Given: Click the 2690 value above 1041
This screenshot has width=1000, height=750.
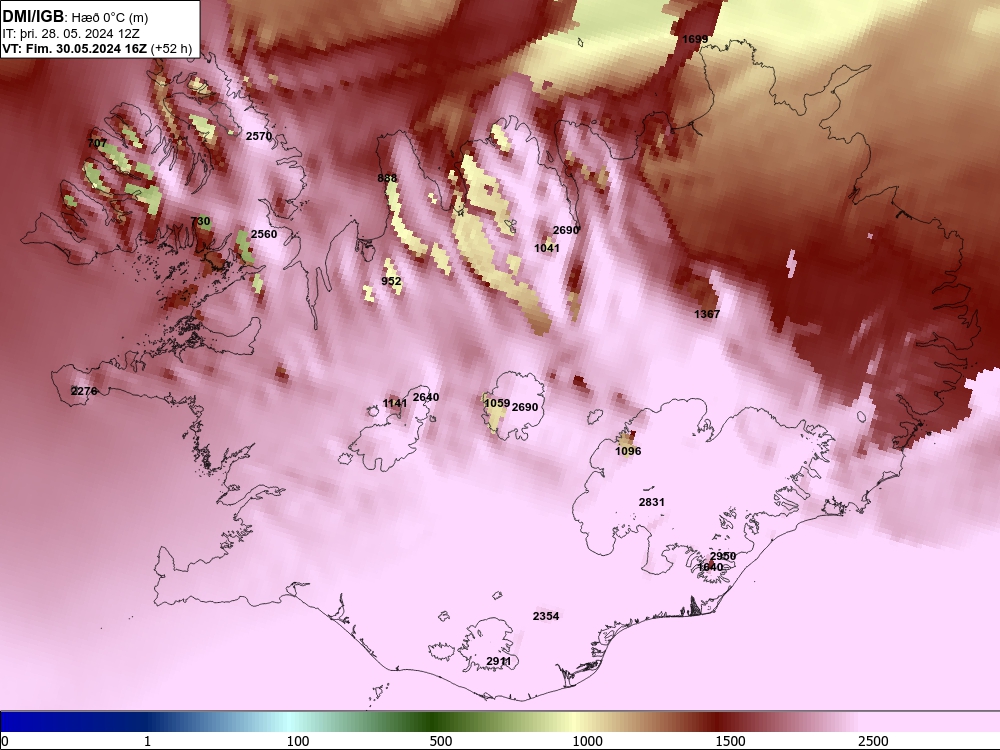Looking at the screenshot, I should (566, 230).
